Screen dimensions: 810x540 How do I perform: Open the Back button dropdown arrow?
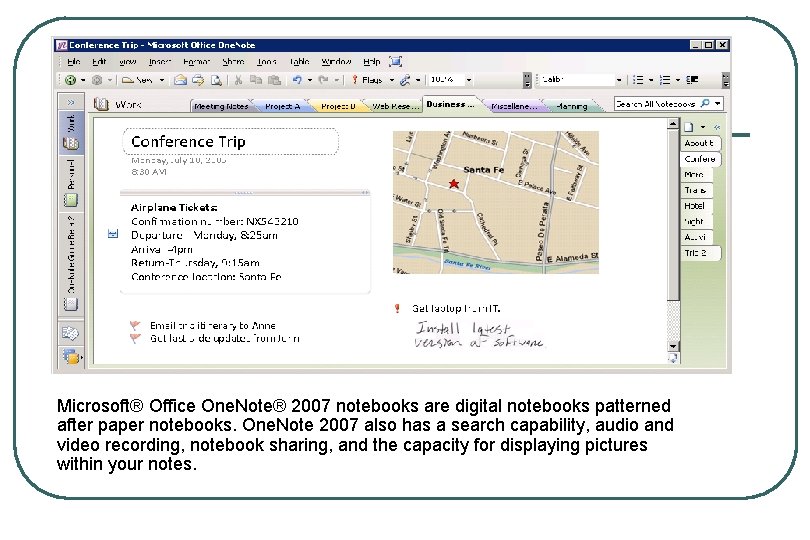coord(83,80)
